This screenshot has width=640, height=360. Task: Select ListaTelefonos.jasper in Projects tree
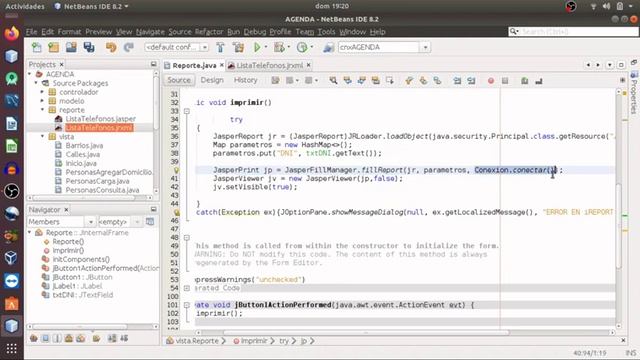[100, 119]
